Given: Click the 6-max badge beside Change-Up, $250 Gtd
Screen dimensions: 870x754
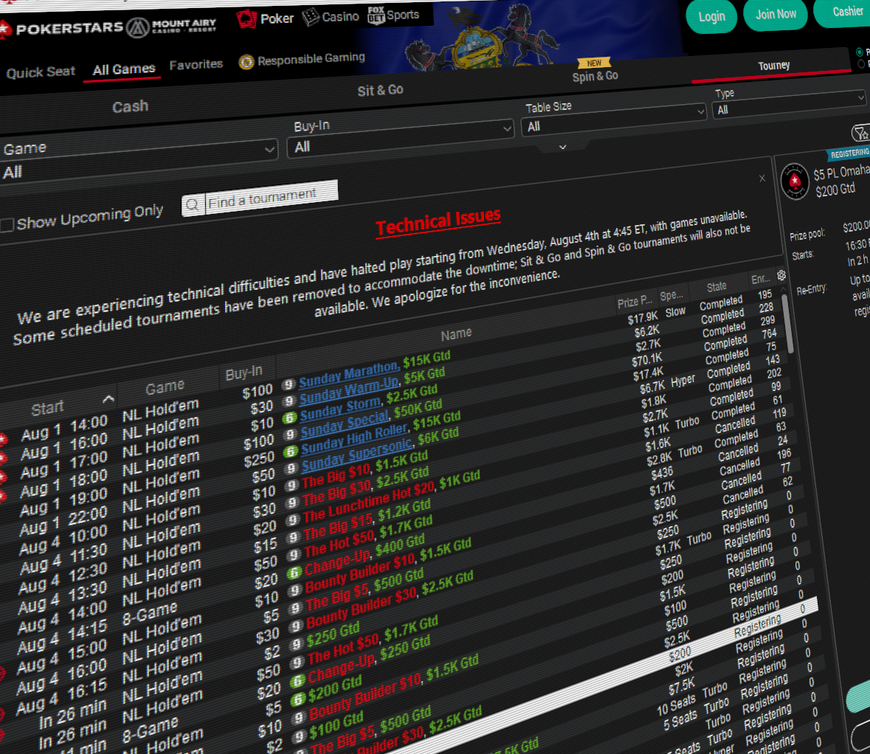Looking at the screenshot, I should (x=298, y=681).
